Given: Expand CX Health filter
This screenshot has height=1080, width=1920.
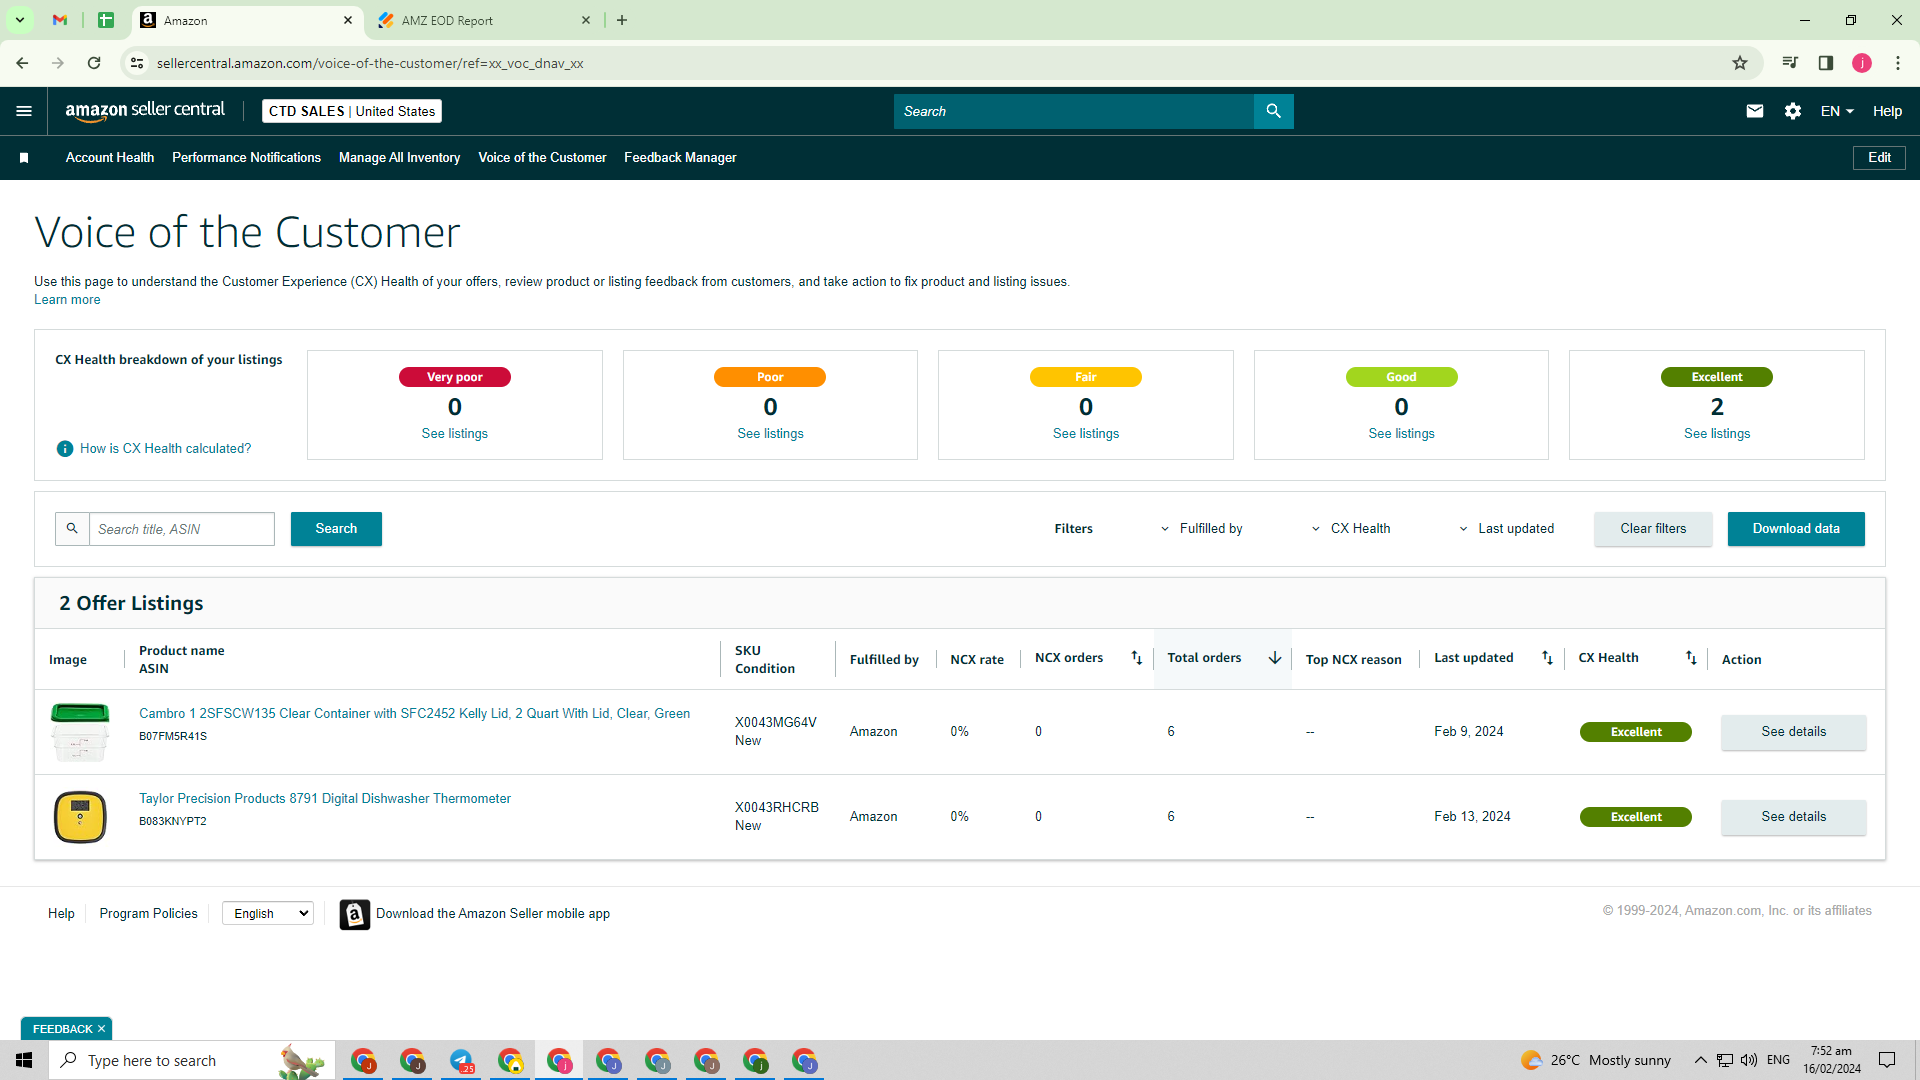Looking at the screenshot, I should 1350,529.
